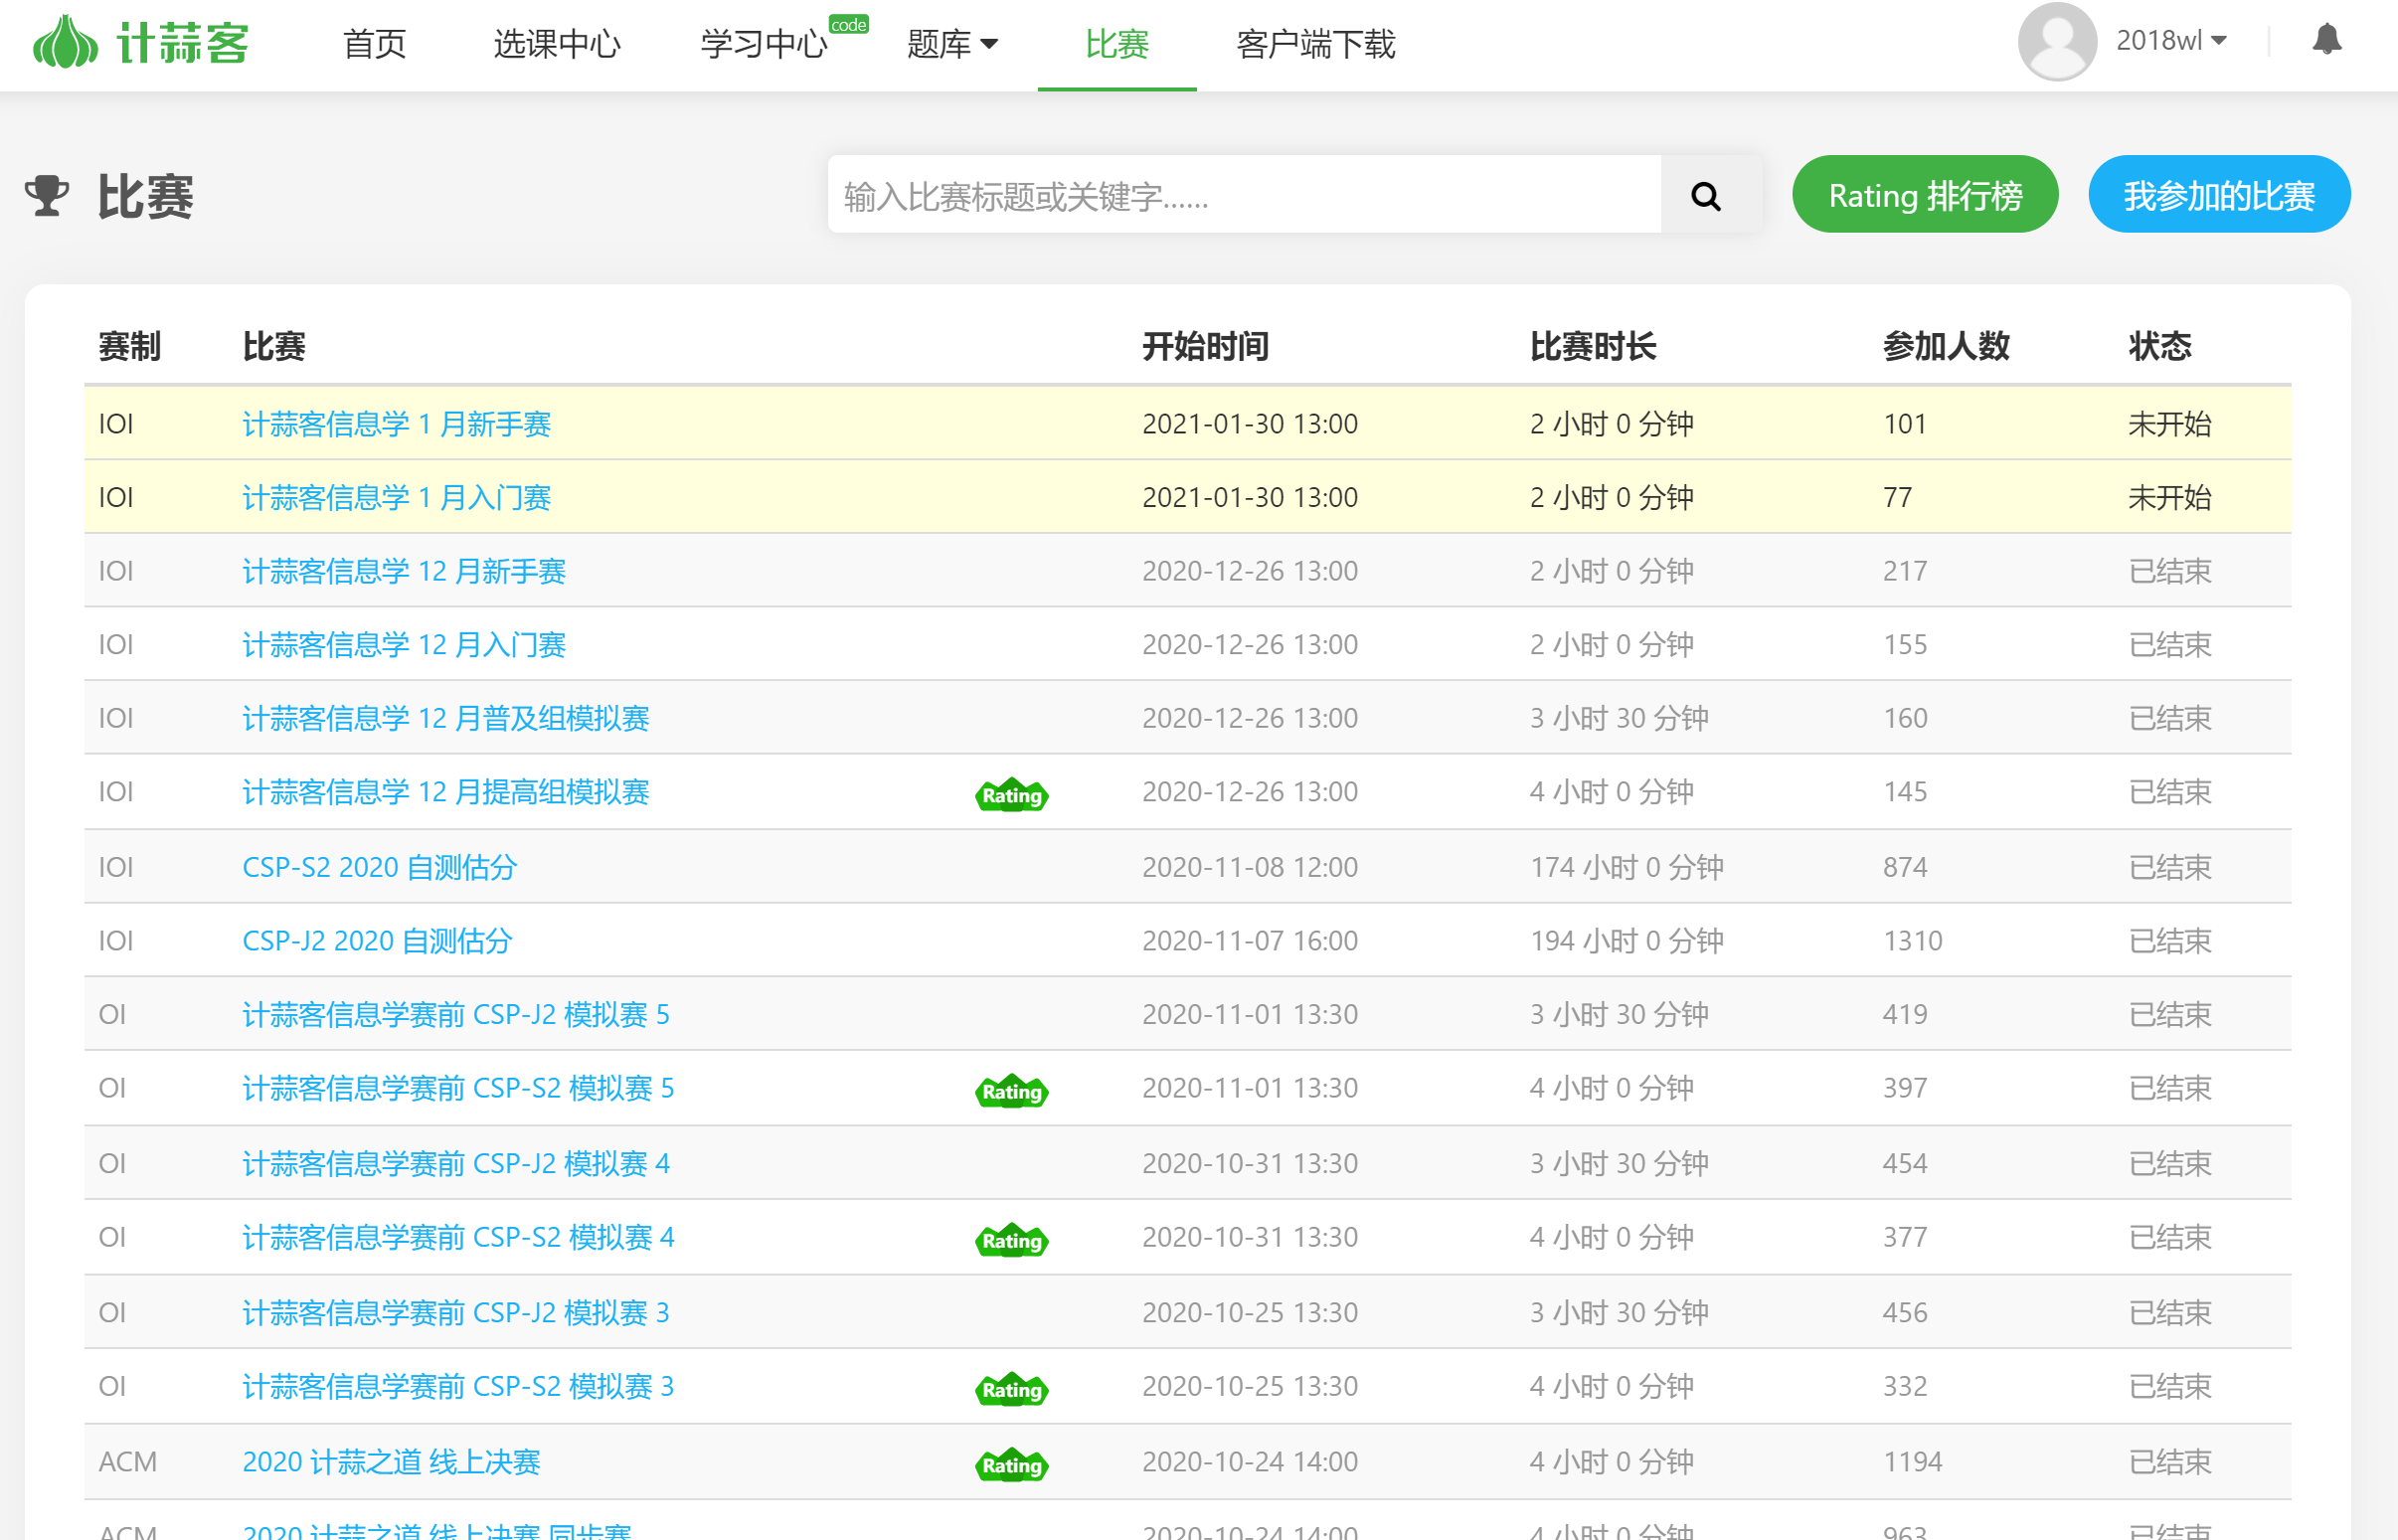The height and width of the screenshot is (1540, 2398).
Task: Open 计蒜客信息学赛前 CSP-S2 模拟赛 5 link
Action: (458, 1088)
